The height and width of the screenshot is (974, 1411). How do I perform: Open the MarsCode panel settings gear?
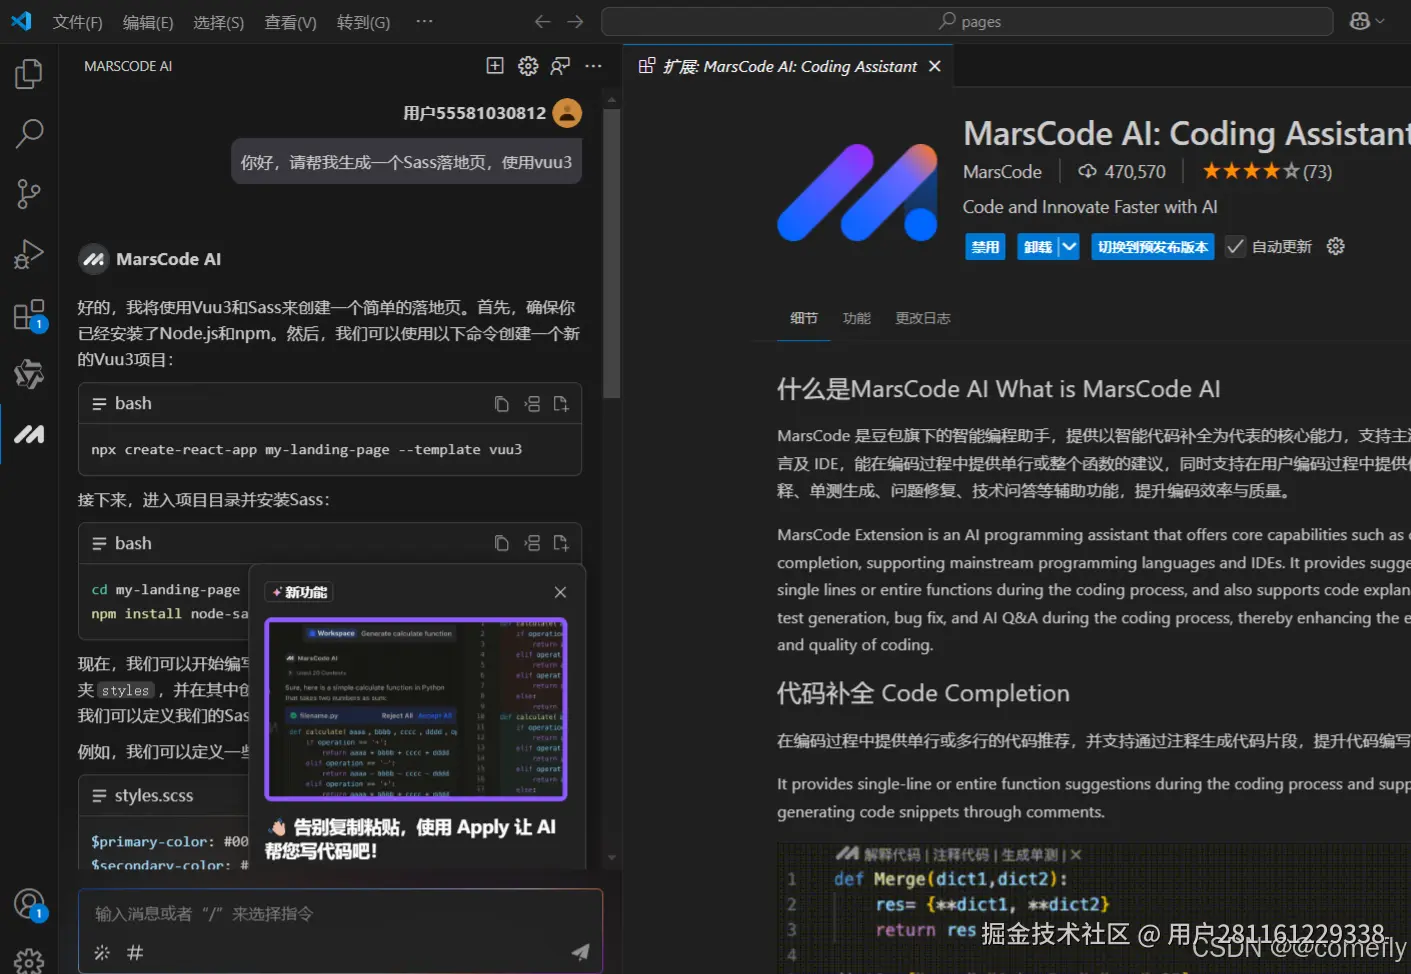tap(527, 65)
